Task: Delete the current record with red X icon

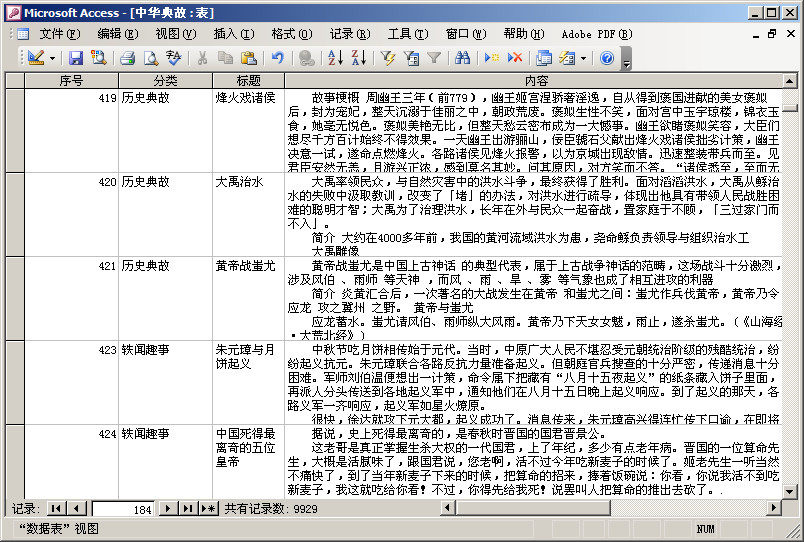Action: pos(514,58)
